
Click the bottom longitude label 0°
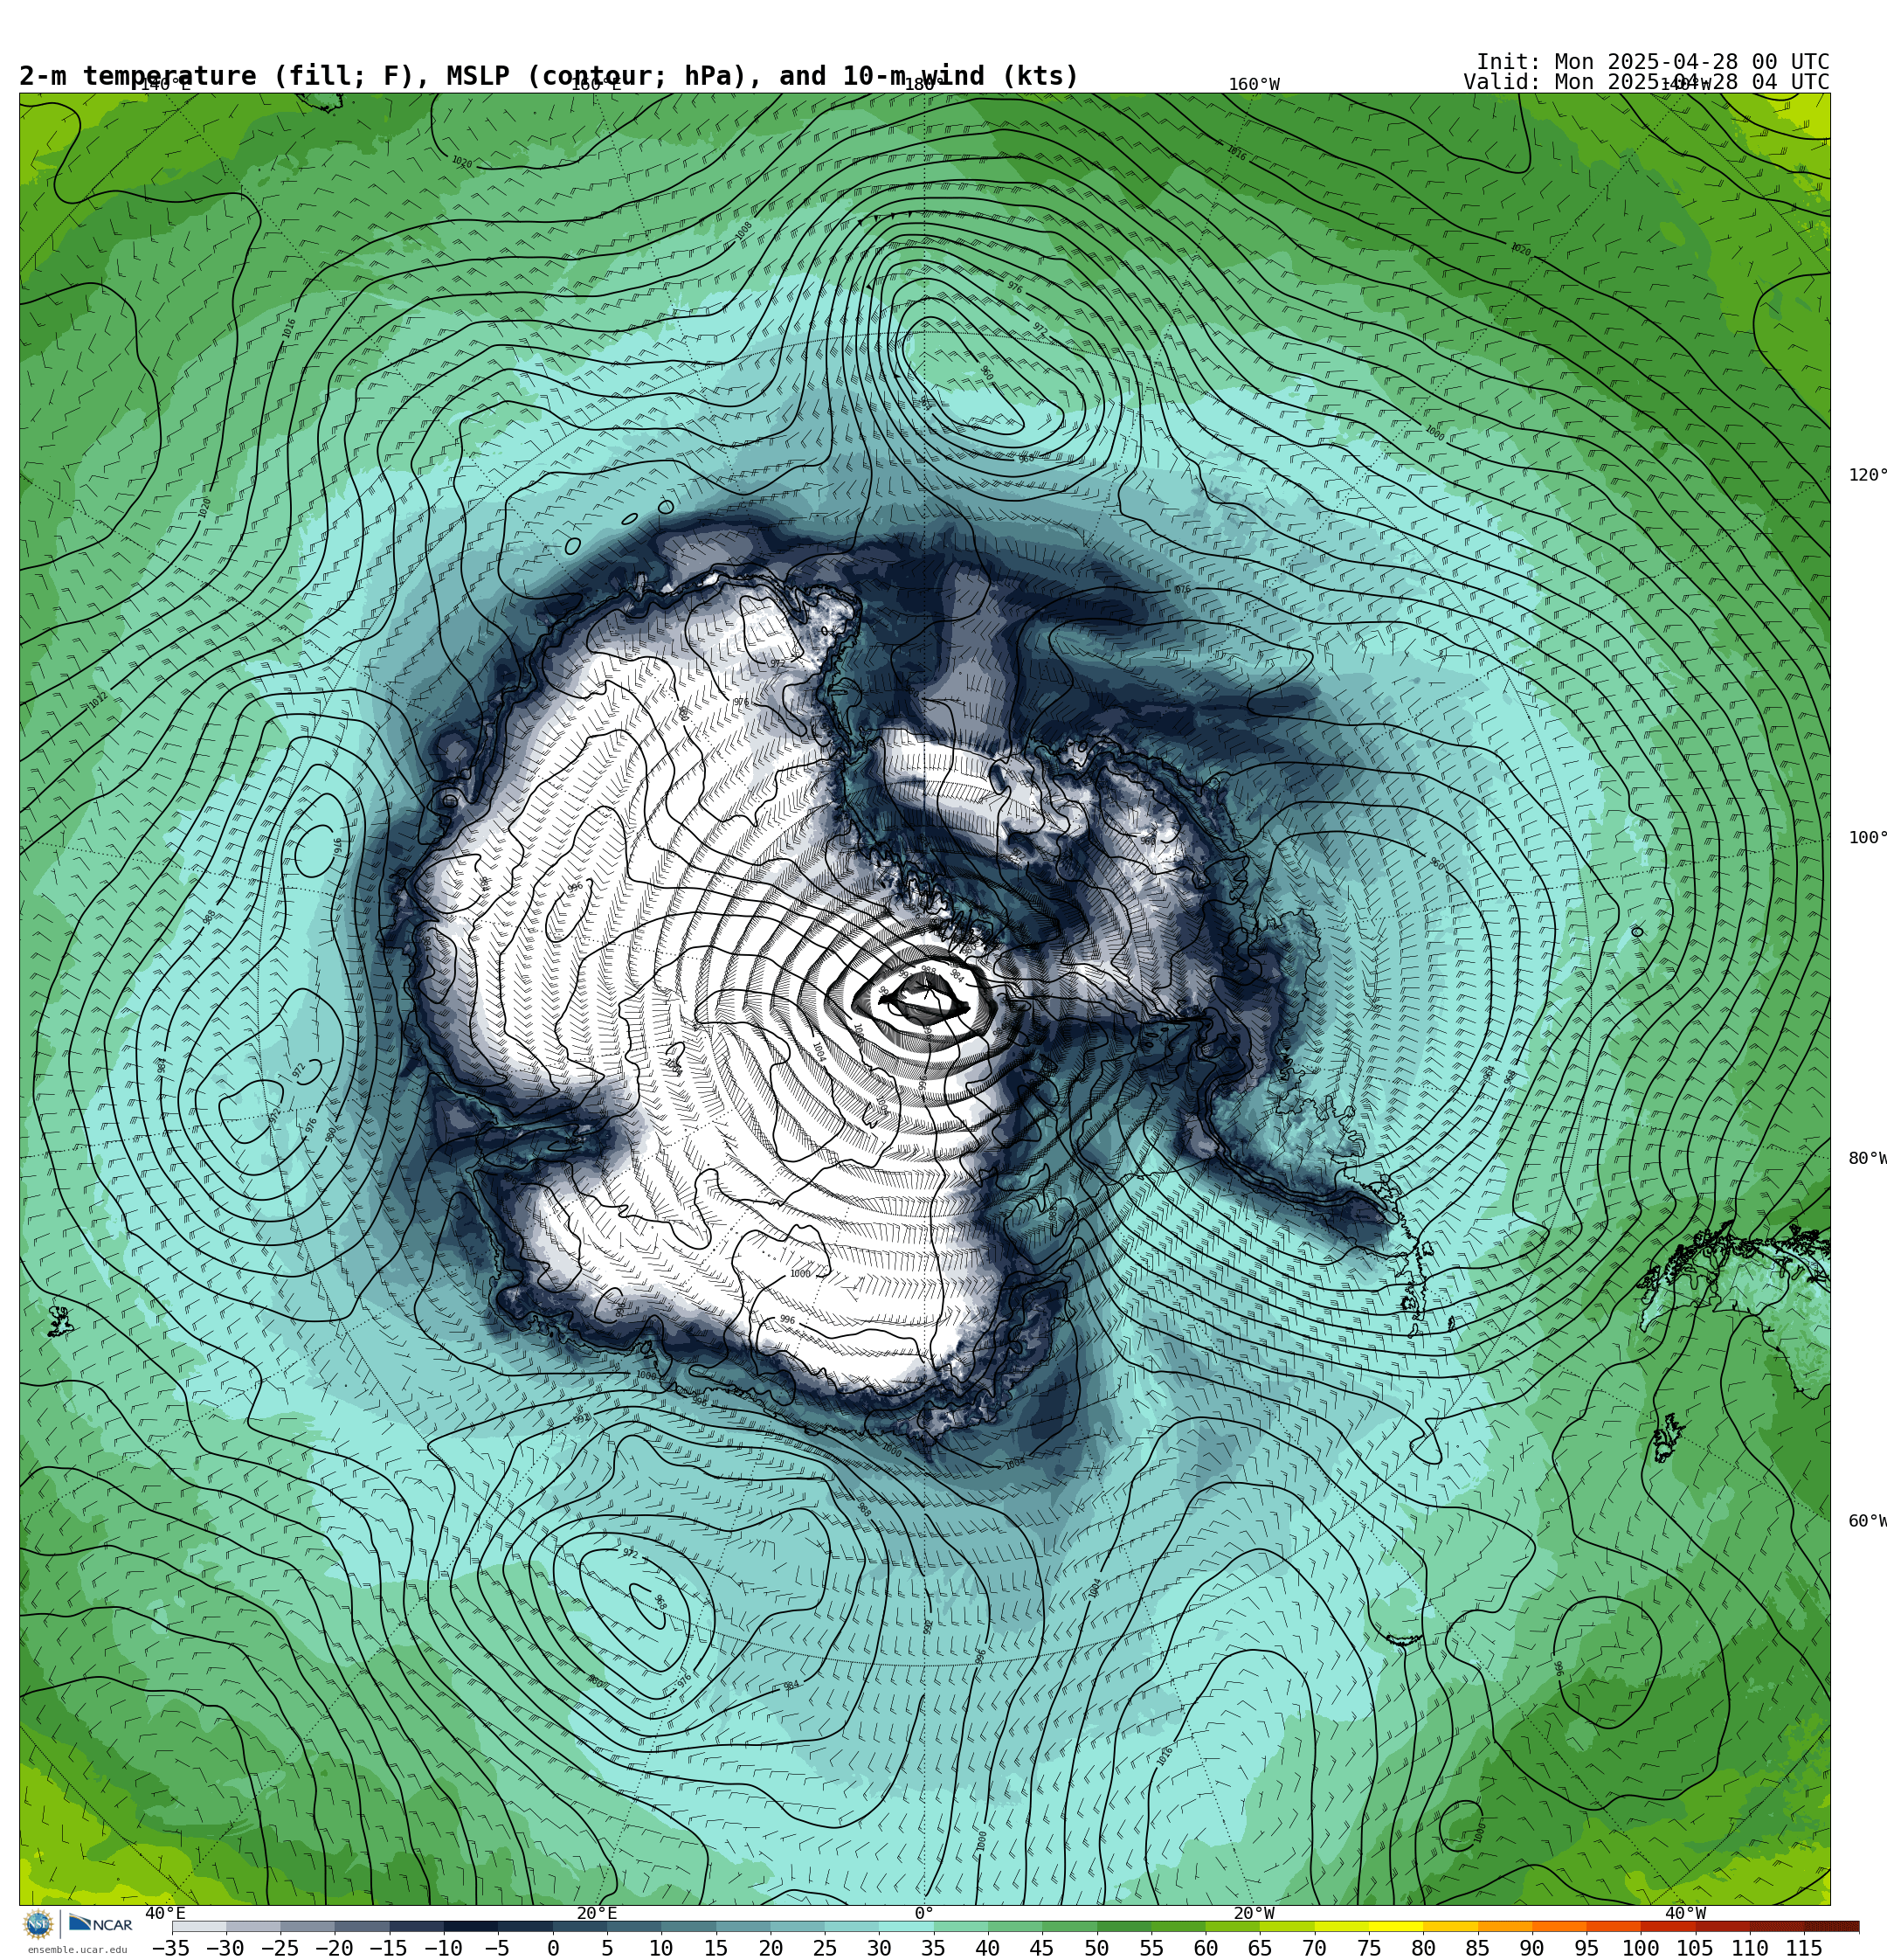pos(924,1913)
